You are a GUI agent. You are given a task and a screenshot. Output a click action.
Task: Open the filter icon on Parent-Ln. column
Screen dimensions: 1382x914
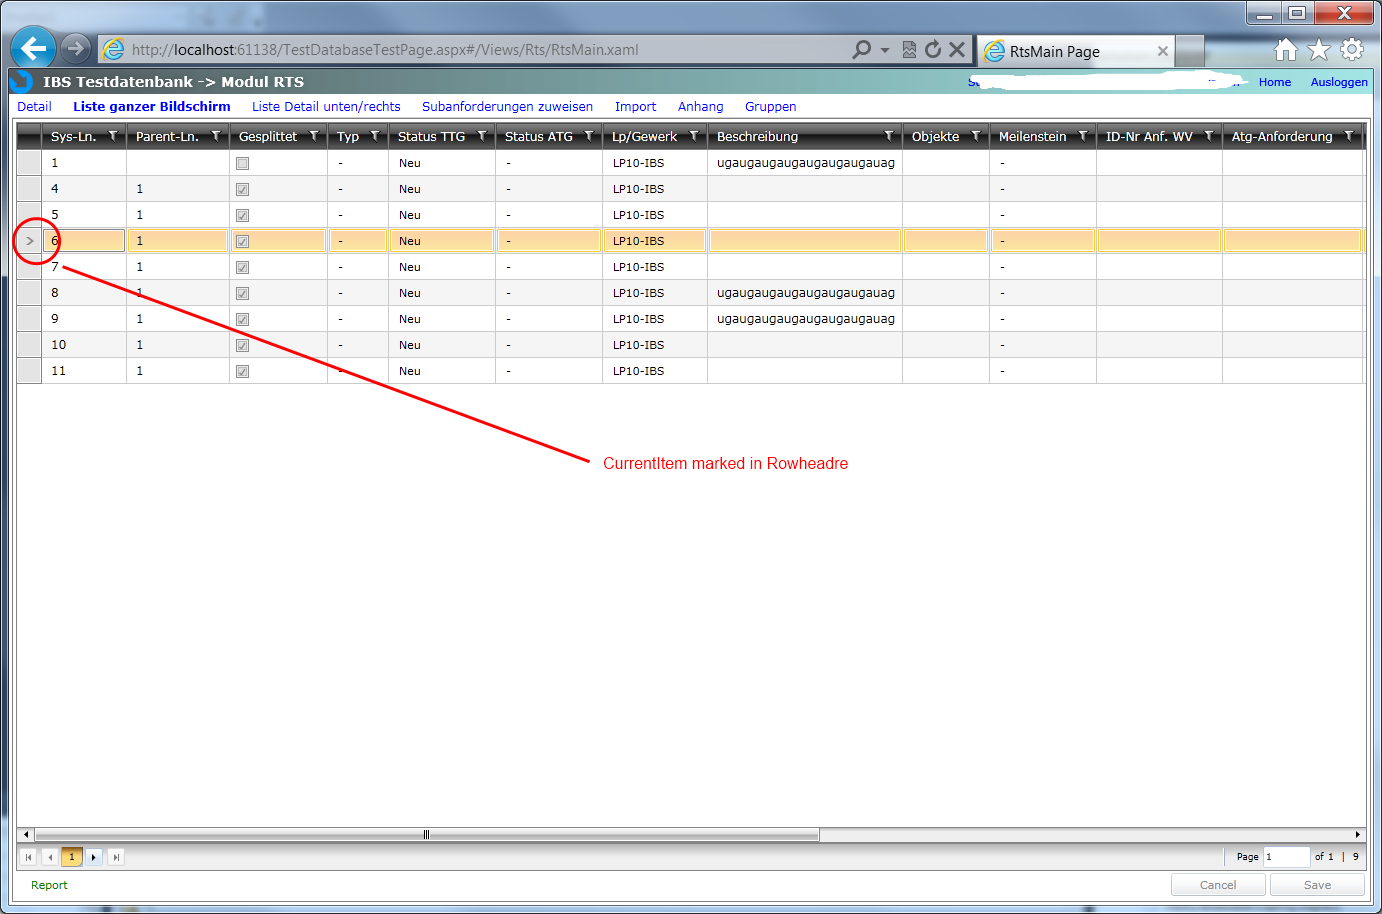point(215,136)
